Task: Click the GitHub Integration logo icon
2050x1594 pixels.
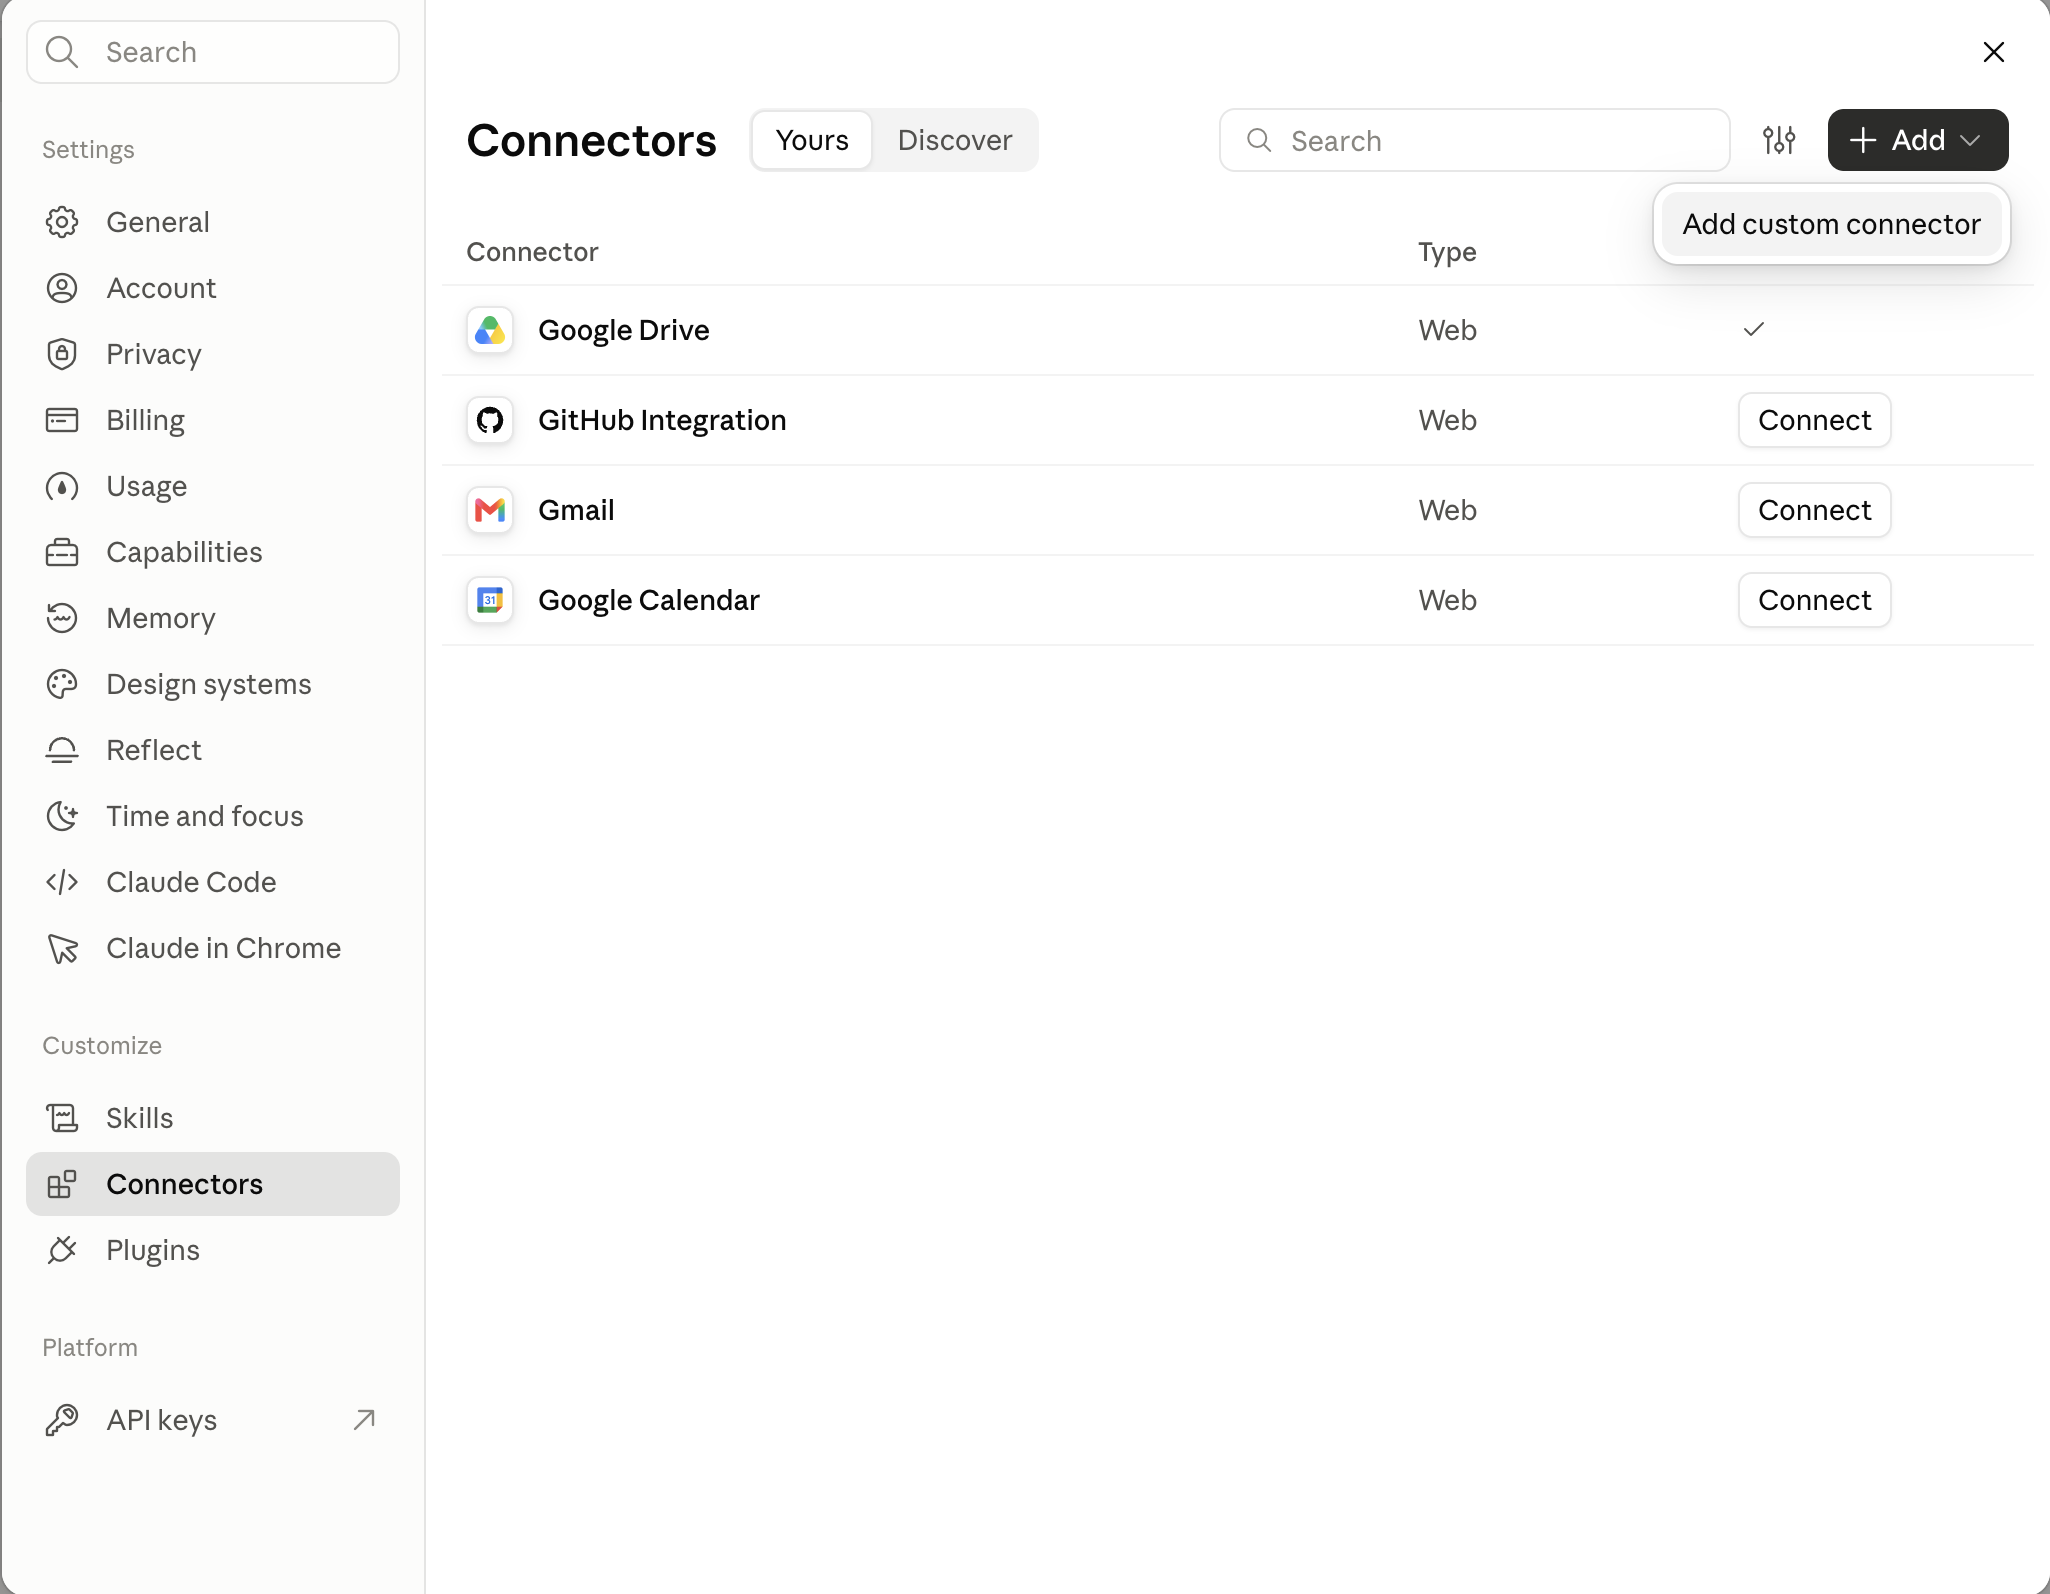Action: point(490,420)
